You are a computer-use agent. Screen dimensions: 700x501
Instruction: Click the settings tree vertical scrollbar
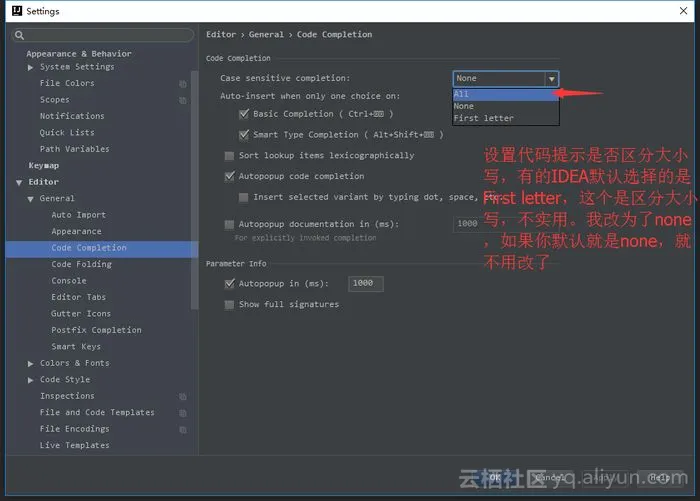click(194, 190)
